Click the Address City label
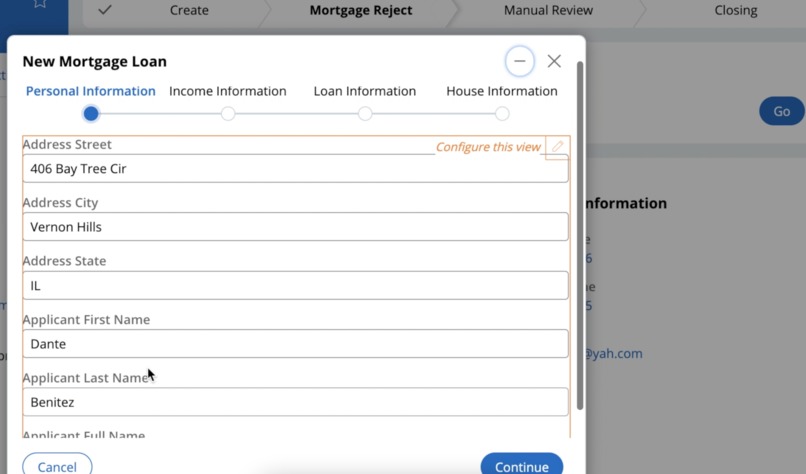Image resolution: width=806 pixels, height=474 pixels. click(60, 203)
